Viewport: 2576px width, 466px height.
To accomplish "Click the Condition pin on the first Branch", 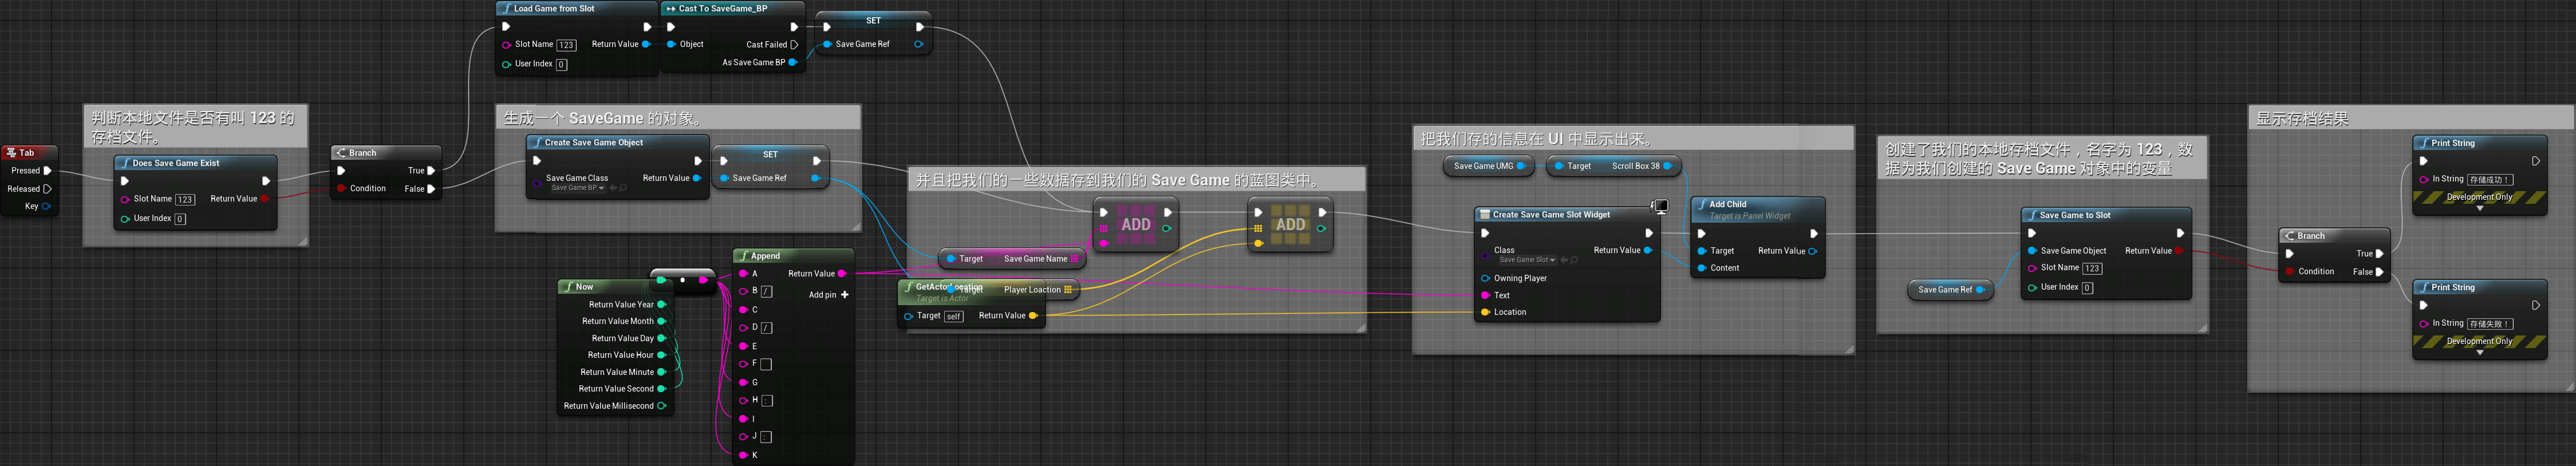I will pyautogui.click(x=342, y=189).
